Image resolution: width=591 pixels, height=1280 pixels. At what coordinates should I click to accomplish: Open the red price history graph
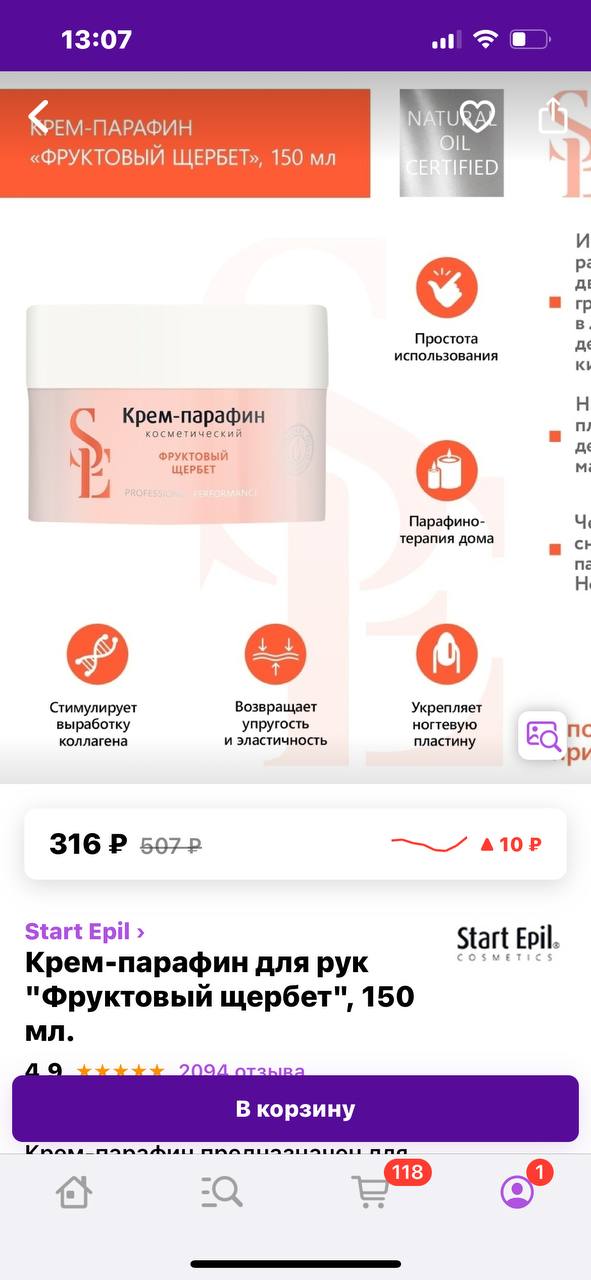[x=429, y=844]
